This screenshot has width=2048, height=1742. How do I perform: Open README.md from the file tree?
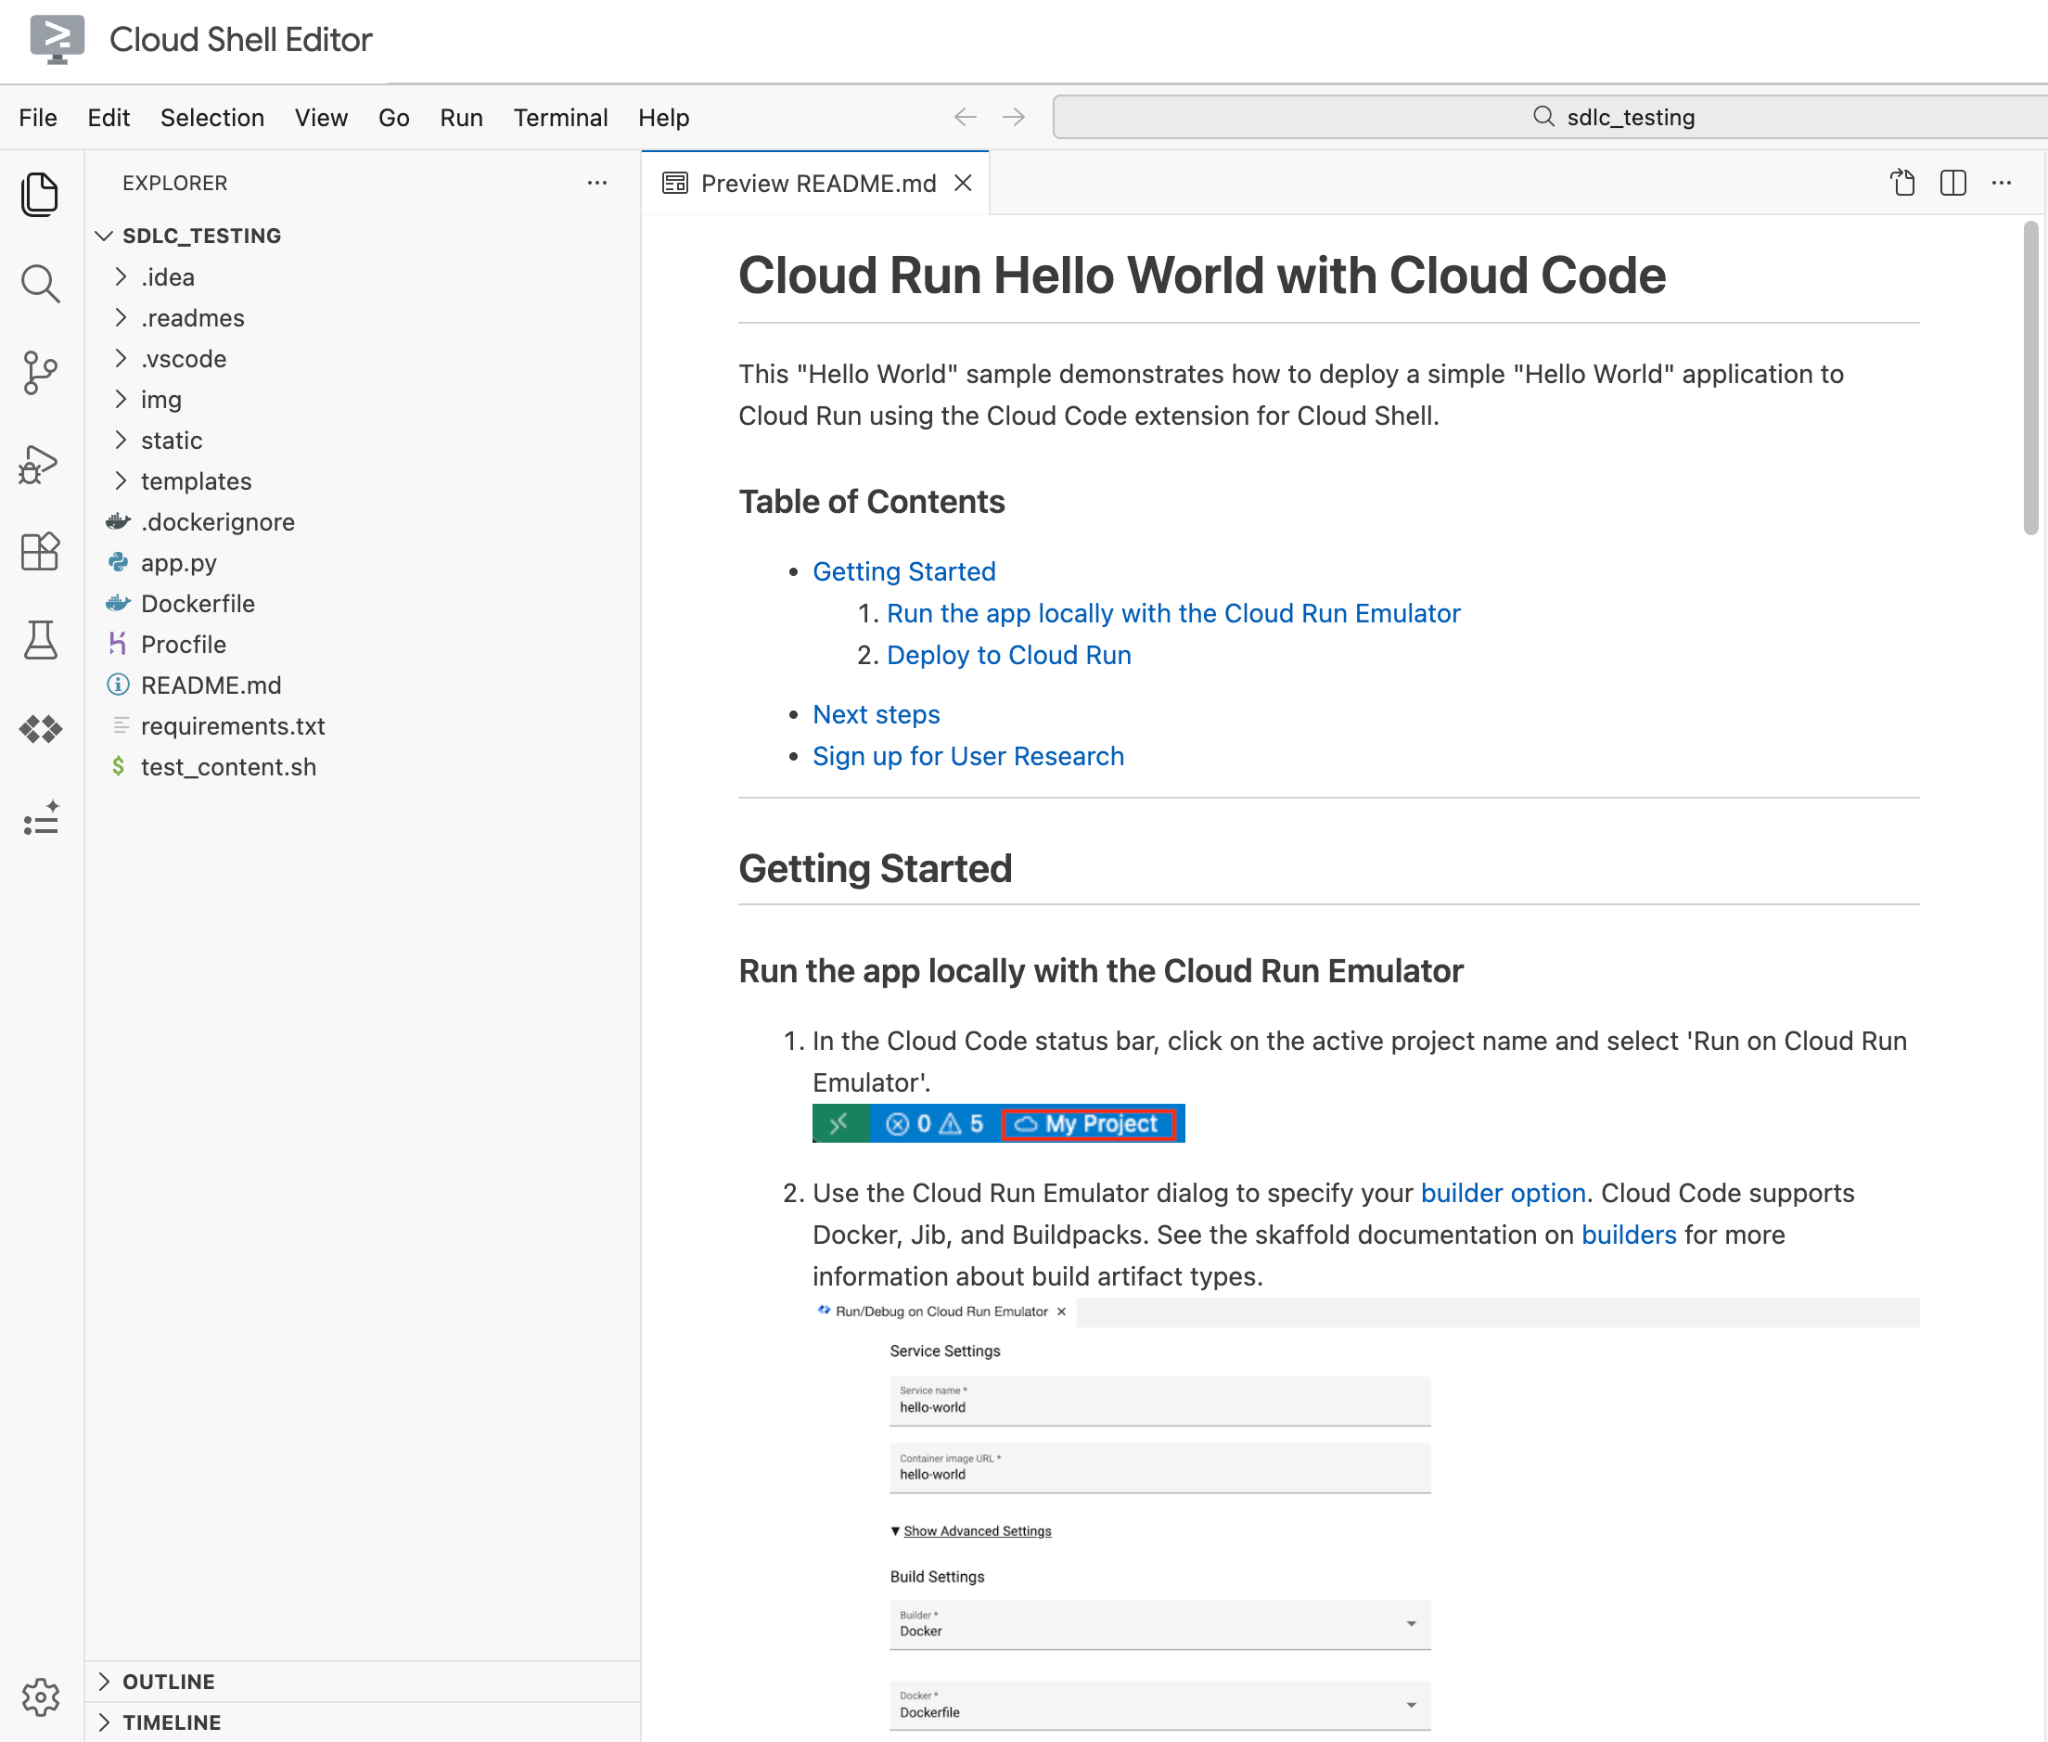click(362, 686)
